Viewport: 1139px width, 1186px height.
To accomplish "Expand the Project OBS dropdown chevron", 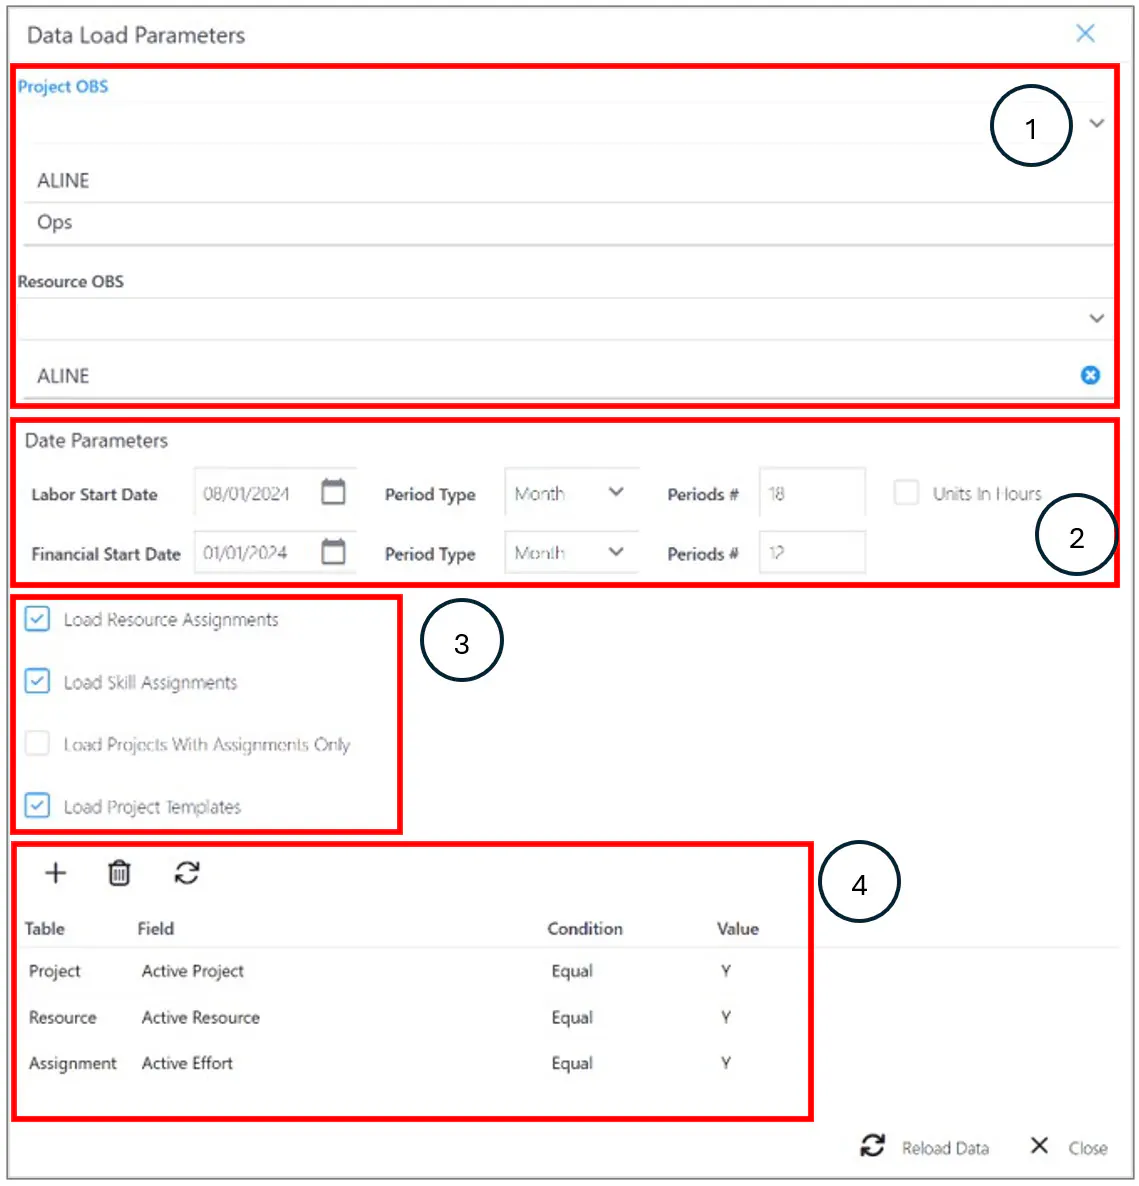I will click(x=1097, y=123).
